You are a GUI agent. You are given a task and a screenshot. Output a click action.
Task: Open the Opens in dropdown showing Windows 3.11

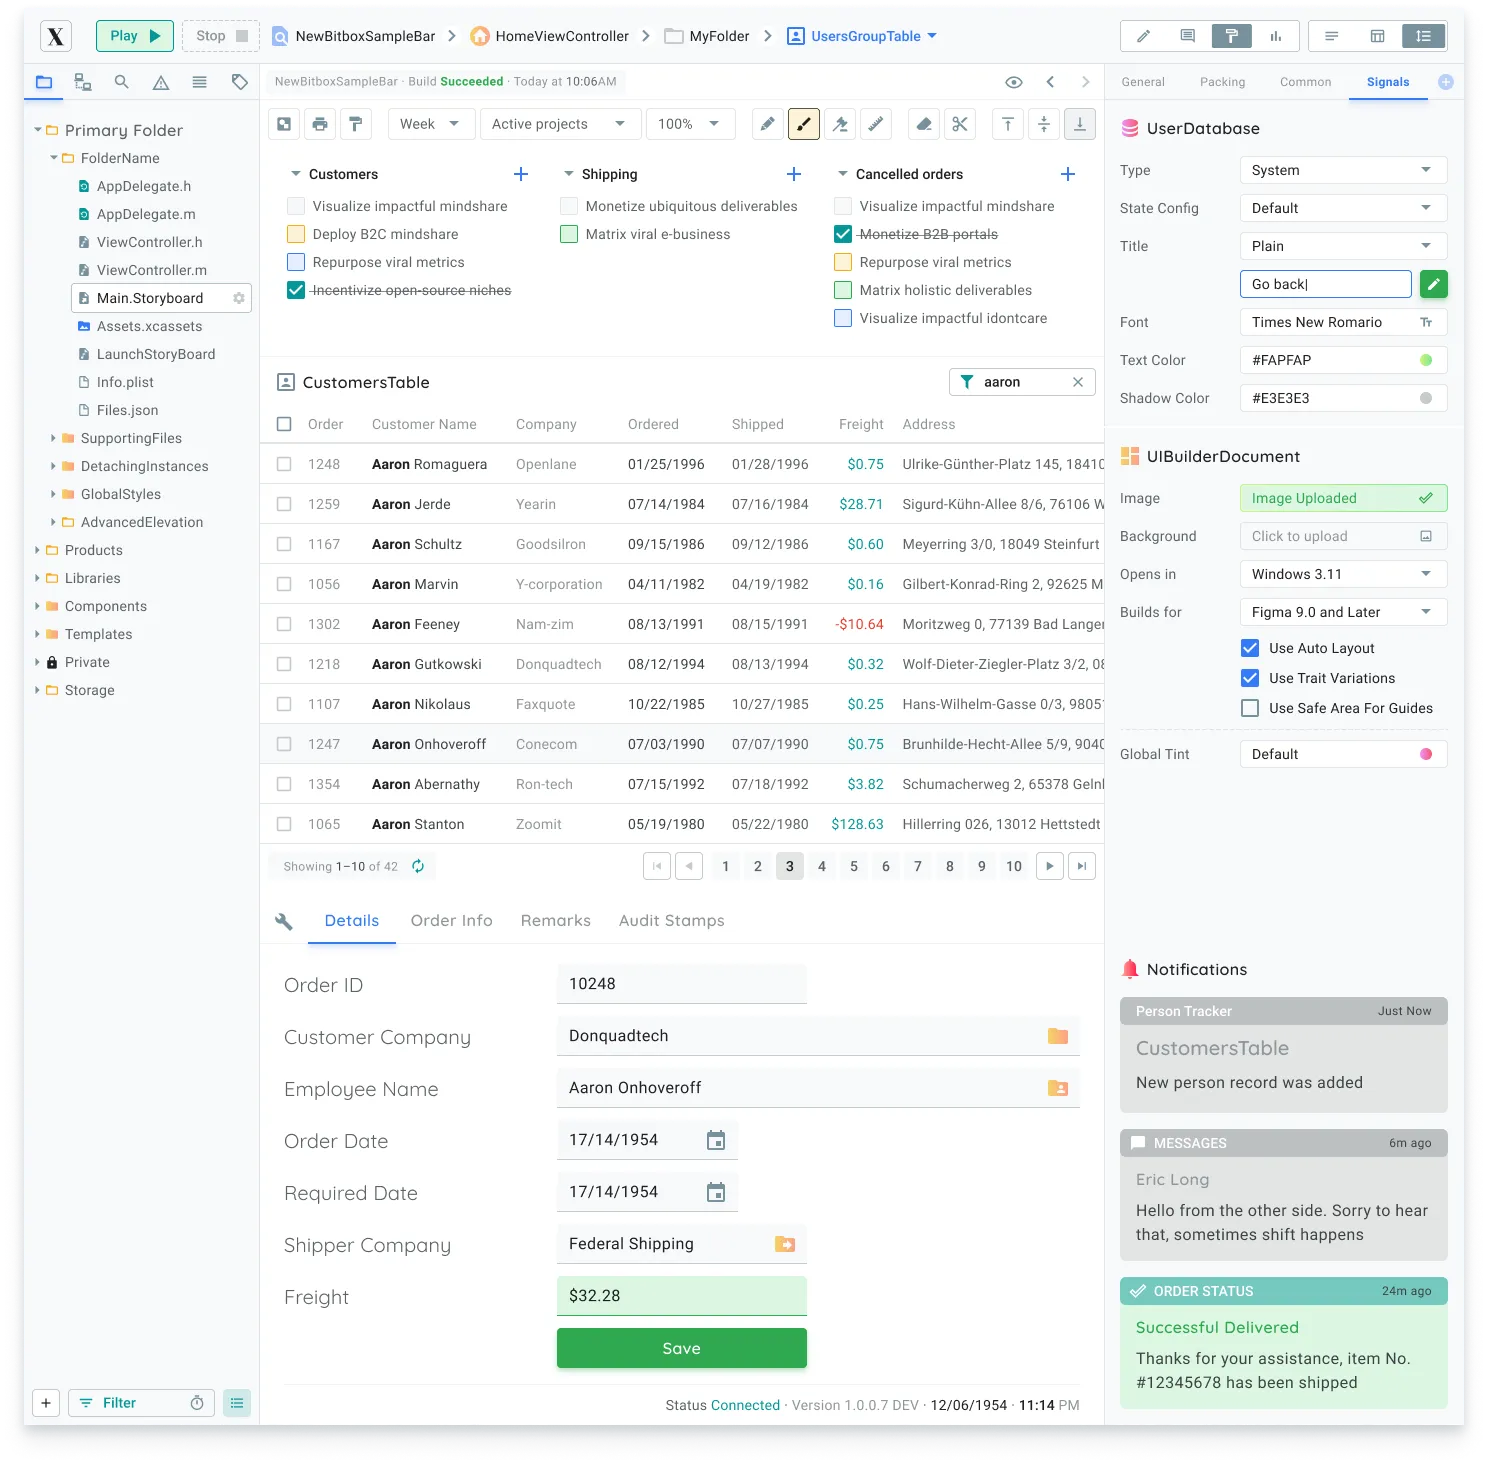(x=1342, y=573)
